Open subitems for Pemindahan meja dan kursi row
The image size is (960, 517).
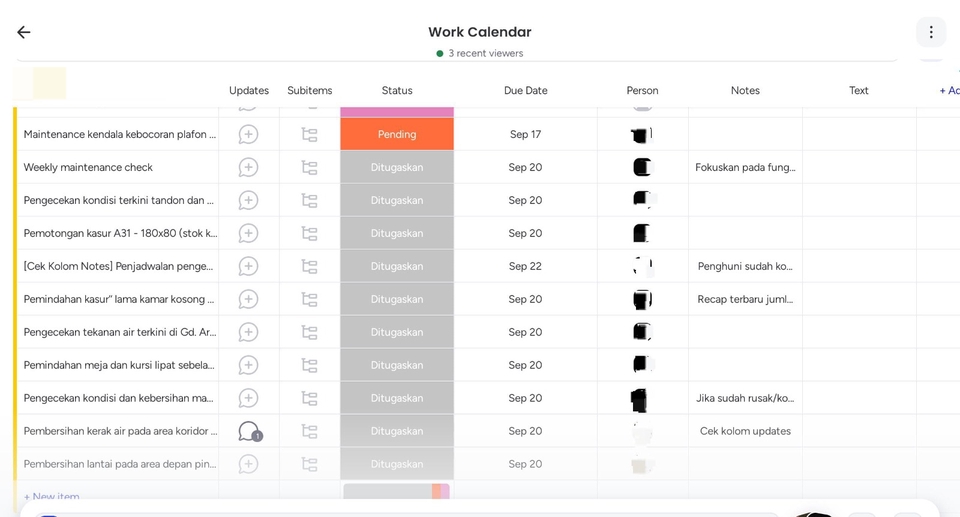(x=309, y=365)
